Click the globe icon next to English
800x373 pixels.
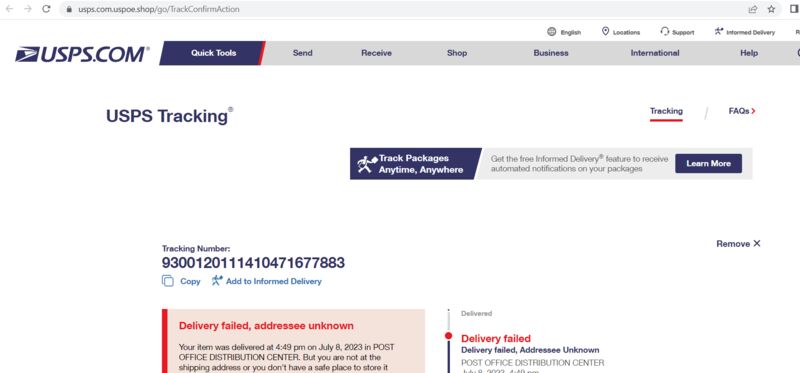pyautogui.click(x=551, y=32)
